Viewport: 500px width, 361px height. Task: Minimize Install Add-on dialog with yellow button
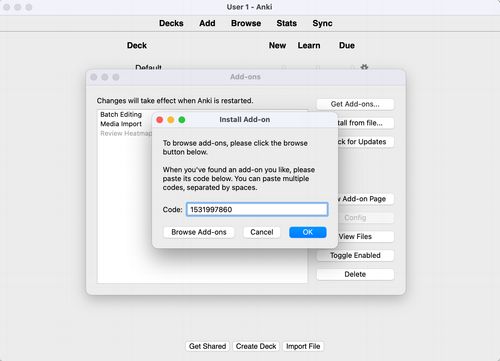(171, 120)
